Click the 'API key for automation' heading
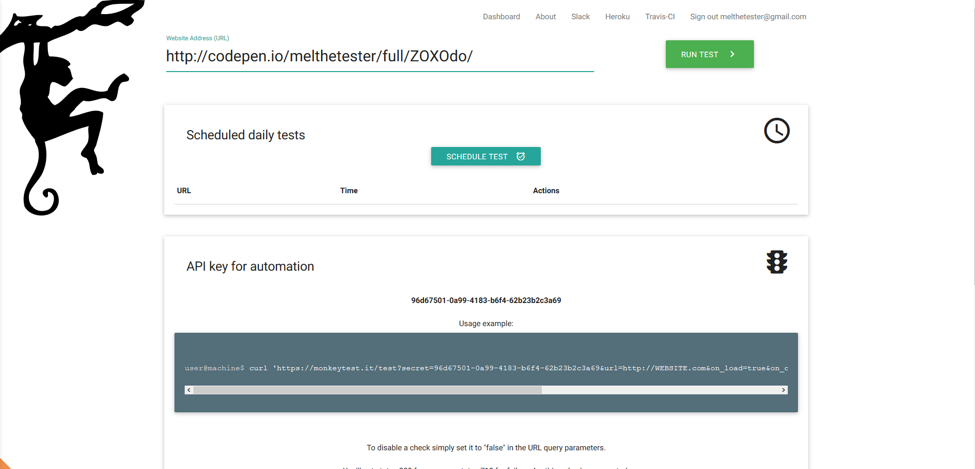975x469 pixels. [x=250, y=266]
